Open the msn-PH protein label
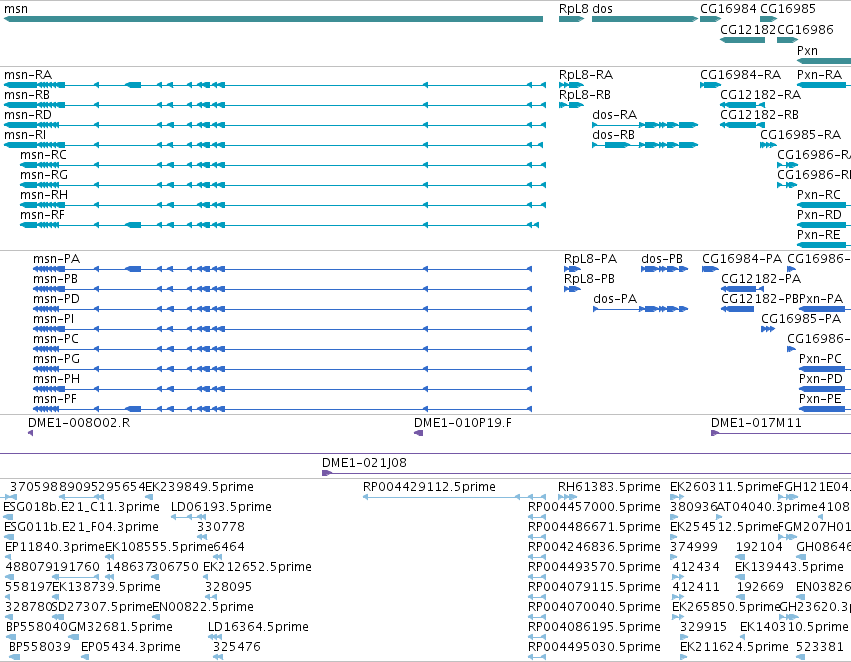 (x=56, y=380)
